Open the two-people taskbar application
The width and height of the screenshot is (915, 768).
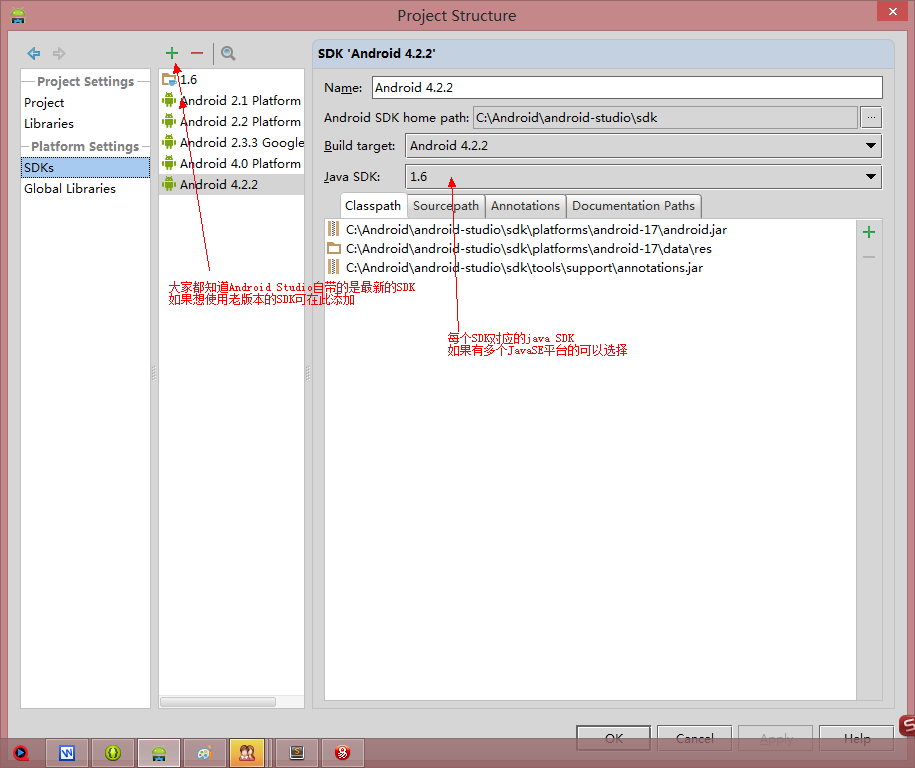247,753
